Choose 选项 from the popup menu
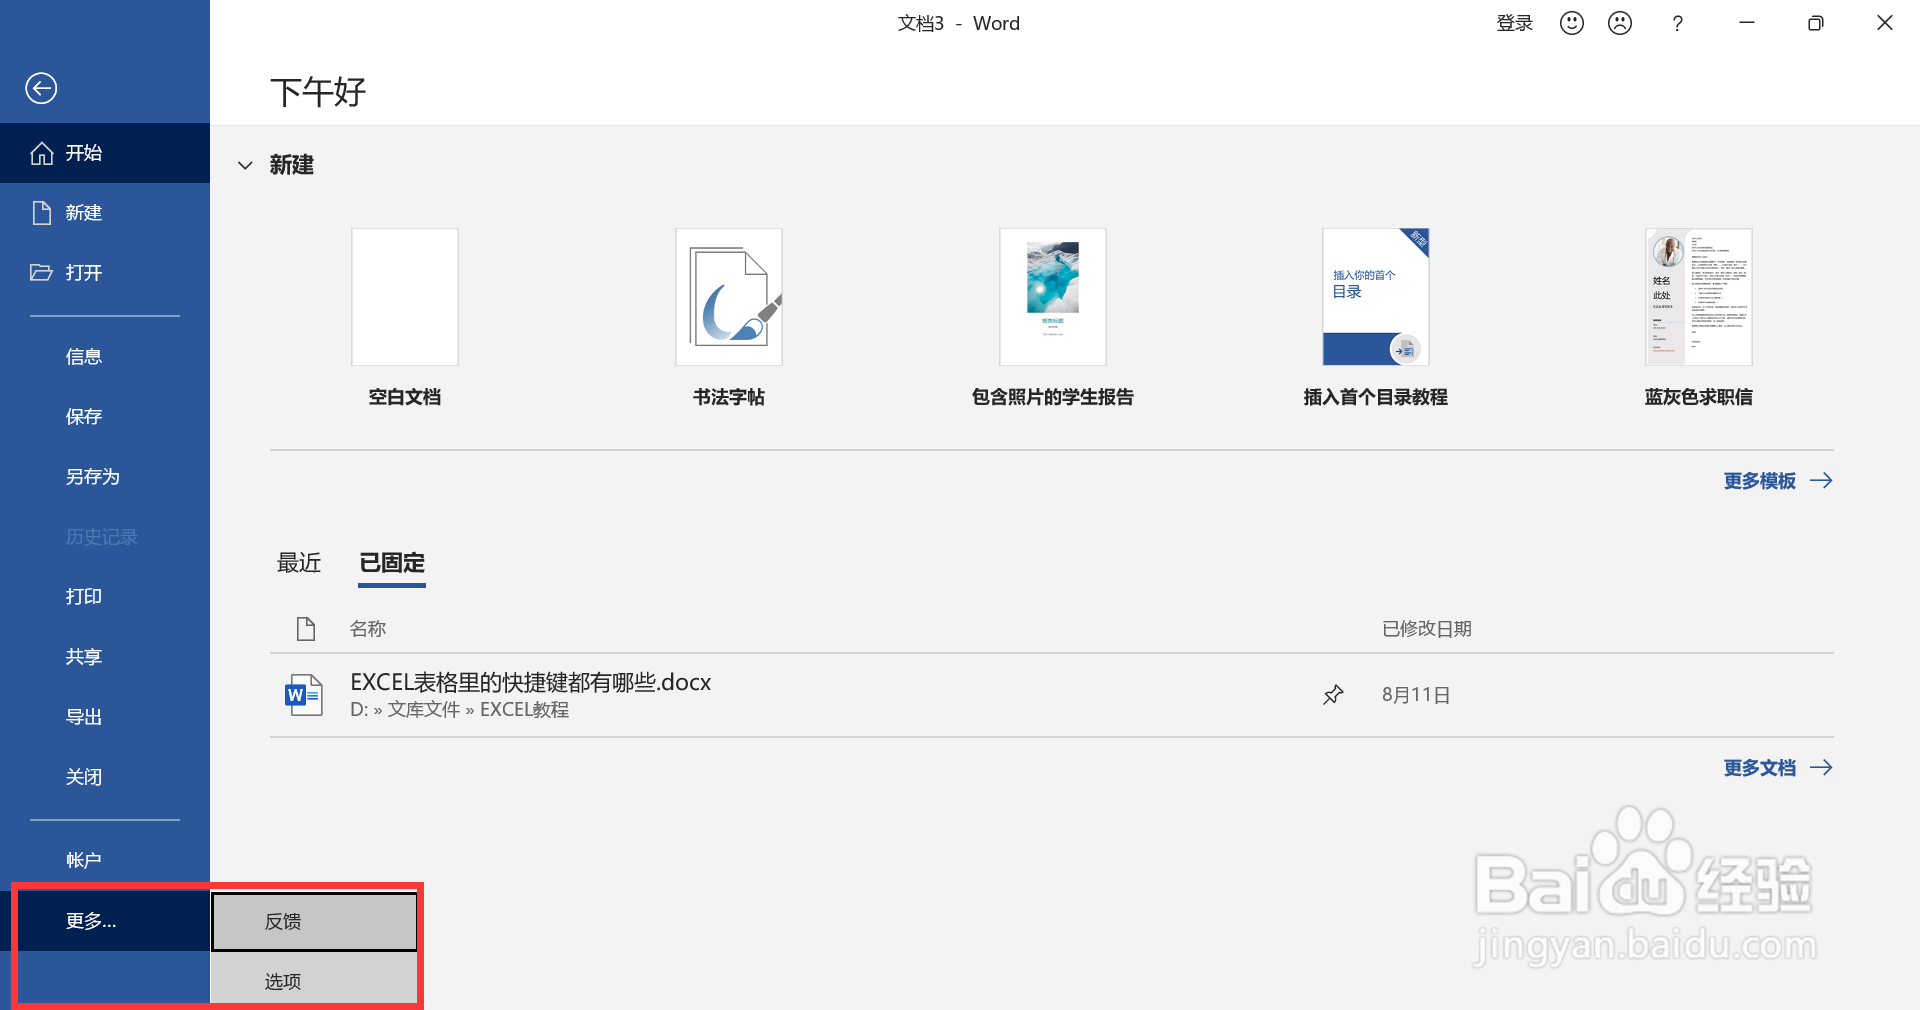 pyautogui.click(x=314, y=981)
